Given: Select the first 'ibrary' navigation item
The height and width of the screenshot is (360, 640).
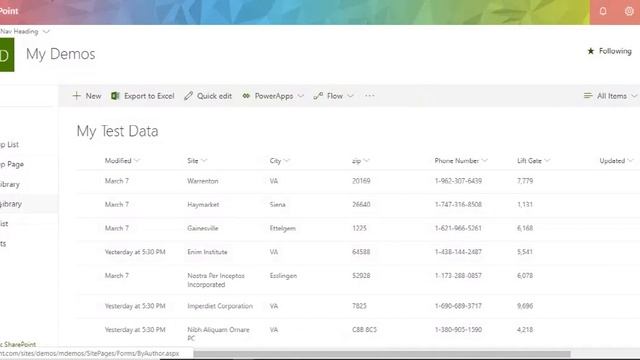Looking at the screenshot, I should [x=10, y=184].
